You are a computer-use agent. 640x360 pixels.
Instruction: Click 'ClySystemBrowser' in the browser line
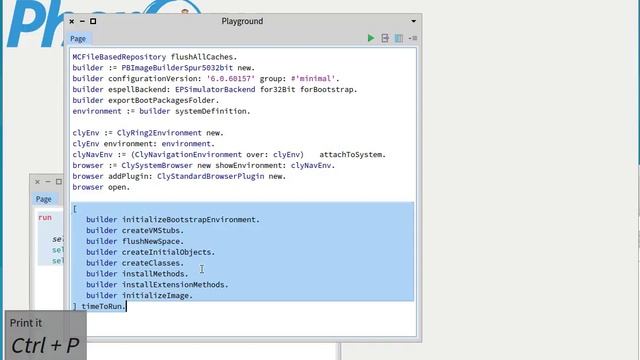[157, 165]
